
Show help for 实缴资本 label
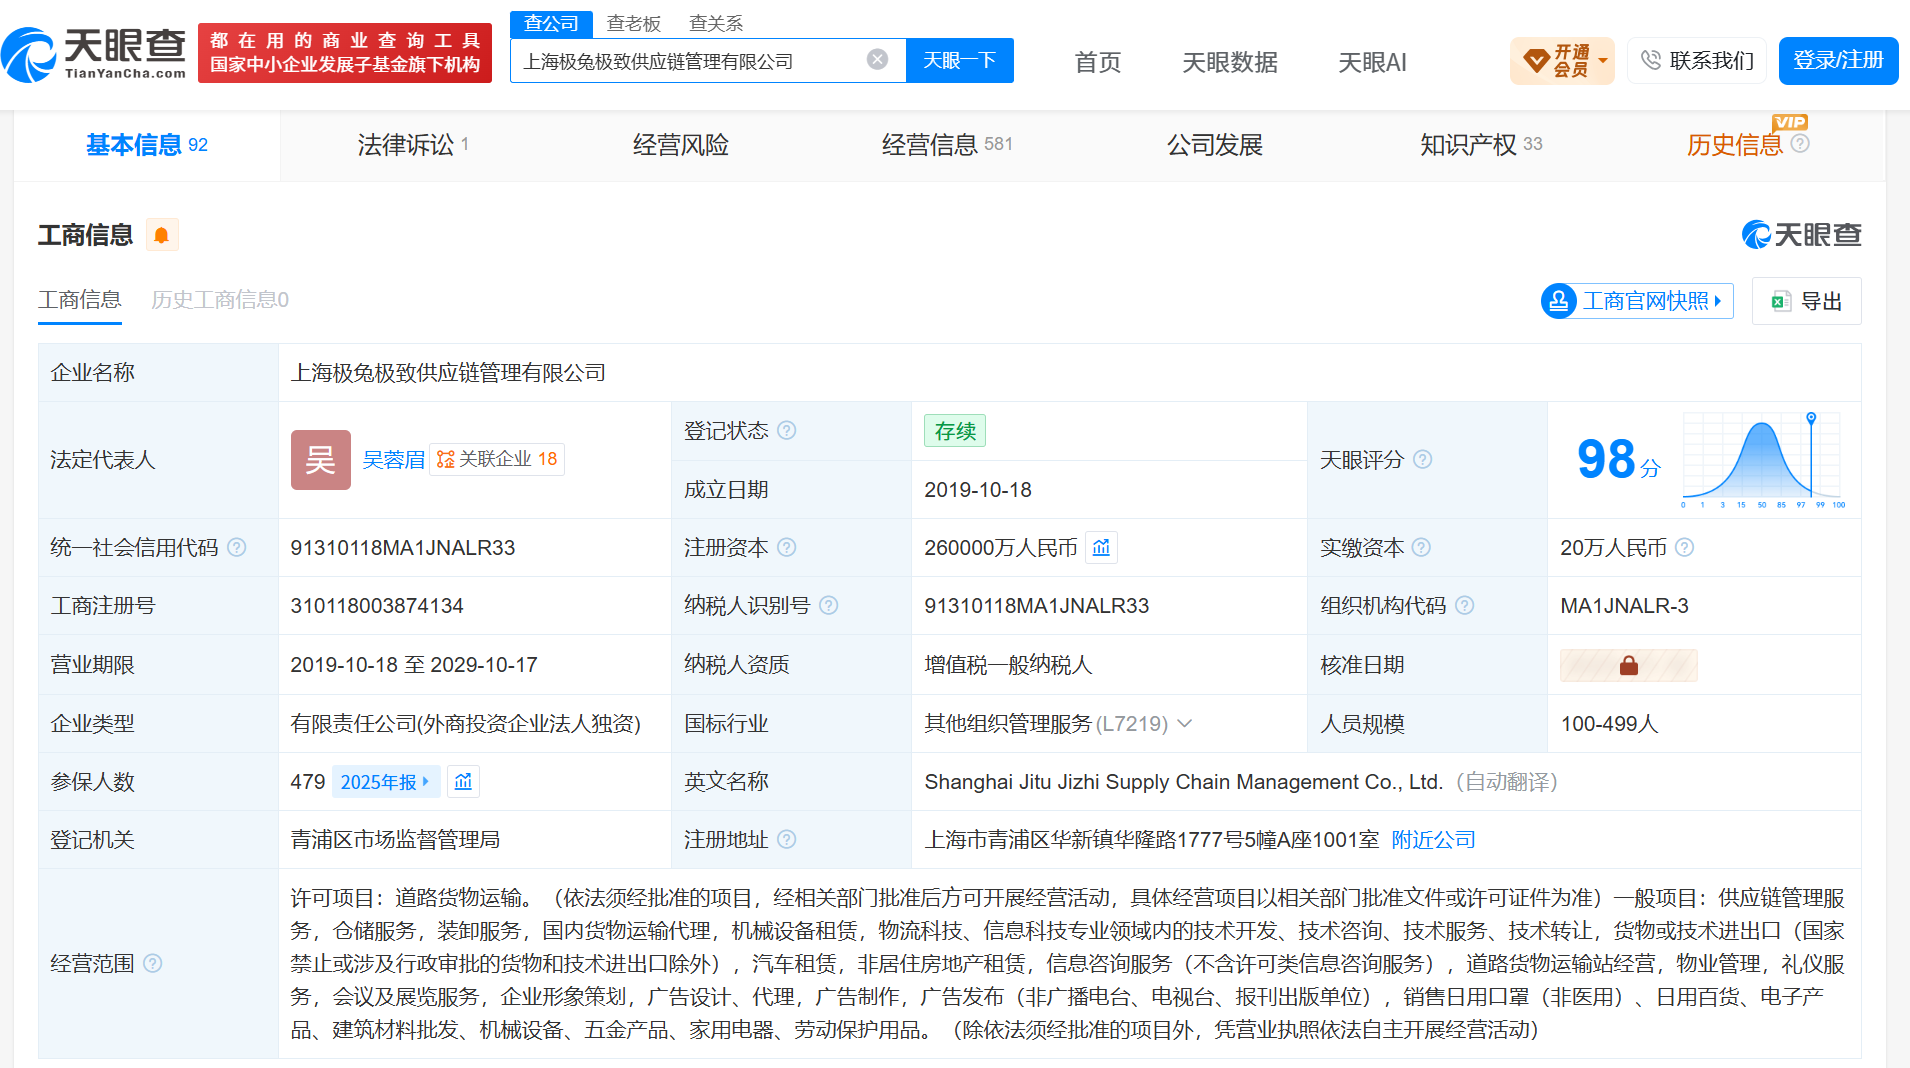point(1422,548)
